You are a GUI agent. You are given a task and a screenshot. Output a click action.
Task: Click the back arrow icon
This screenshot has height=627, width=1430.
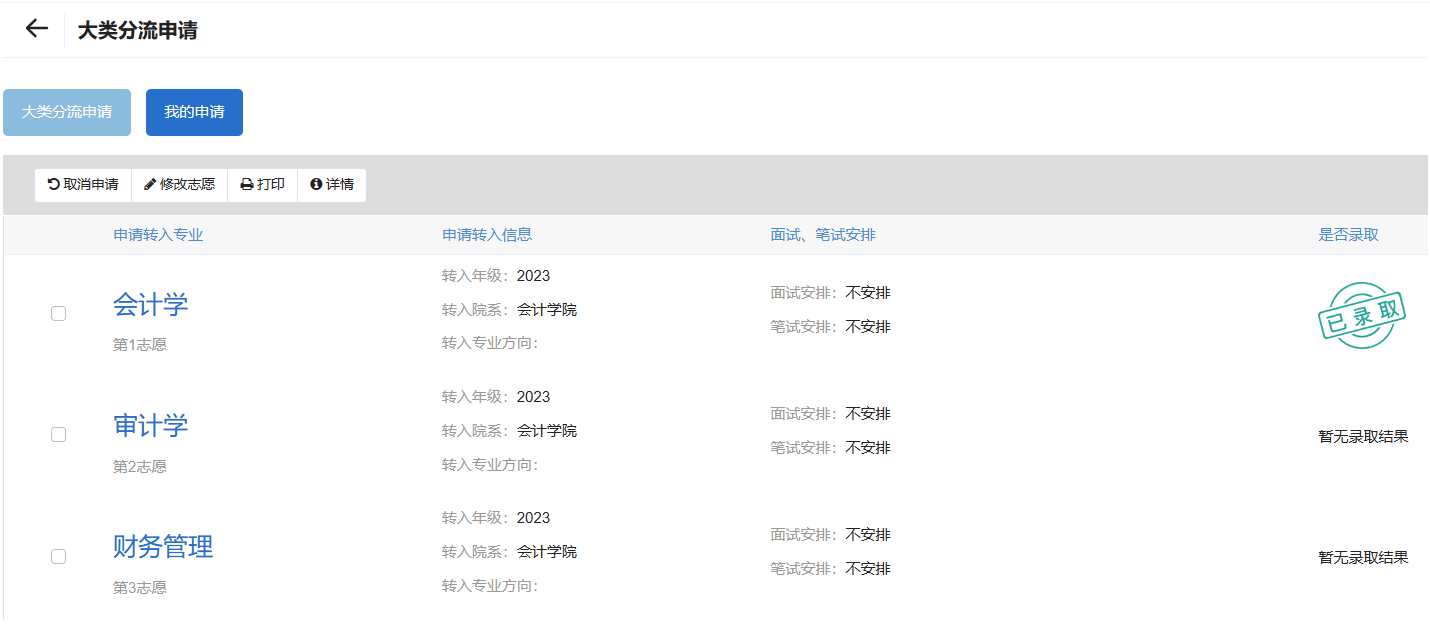(37, 29)
